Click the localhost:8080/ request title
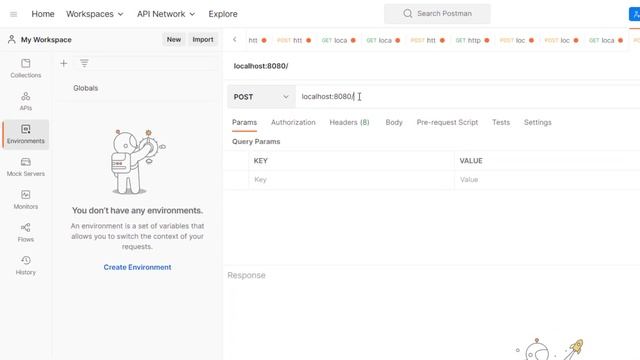 [x=261, y=66]
